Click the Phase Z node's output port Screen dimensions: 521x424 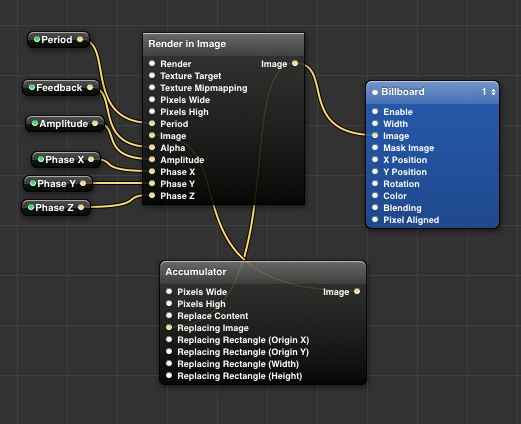(81, 207)
